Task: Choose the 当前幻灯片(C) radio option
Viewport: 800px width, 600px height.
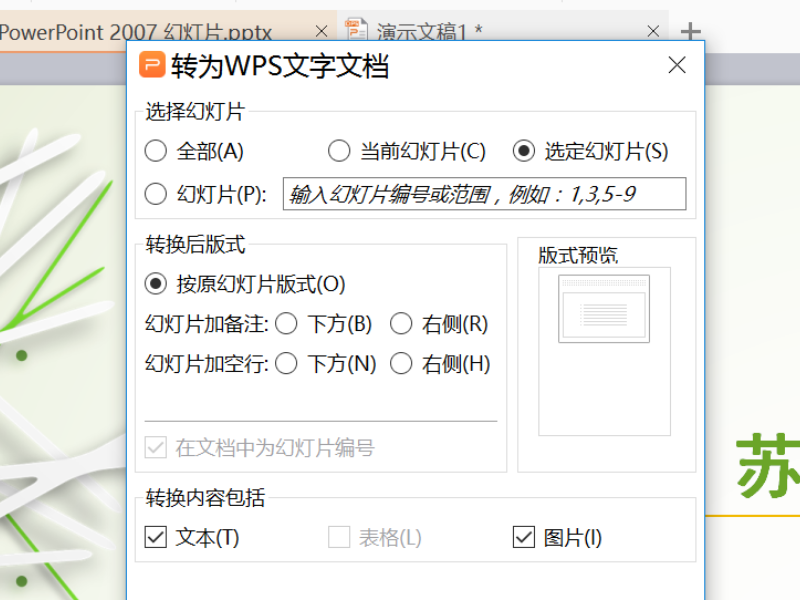Action: tap(339, 152)
